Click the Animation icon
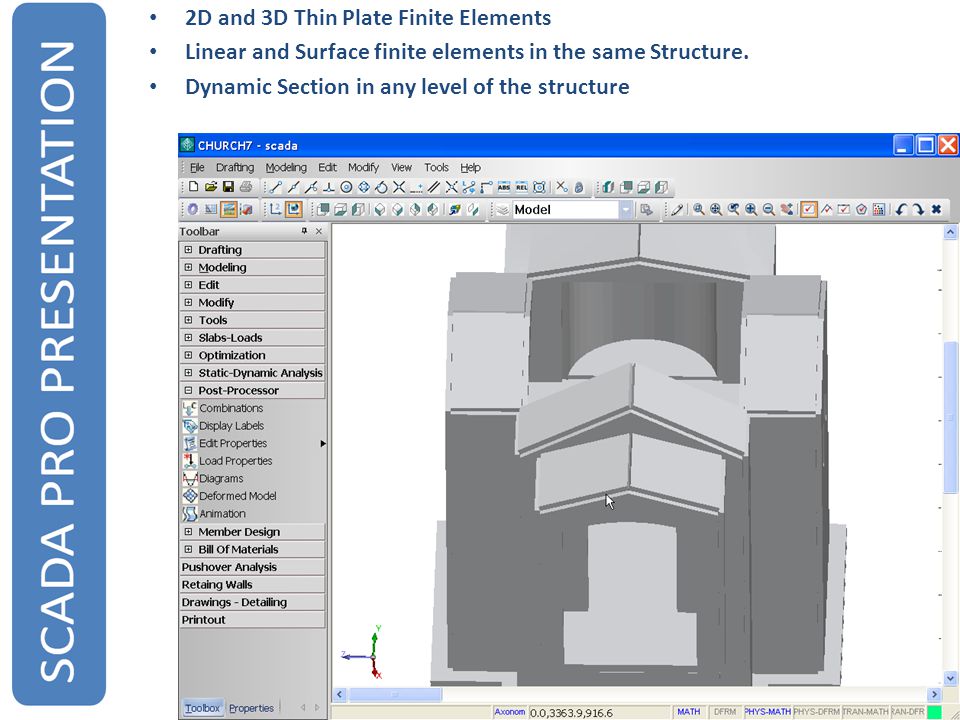960x720 pixels. [190, 514]
